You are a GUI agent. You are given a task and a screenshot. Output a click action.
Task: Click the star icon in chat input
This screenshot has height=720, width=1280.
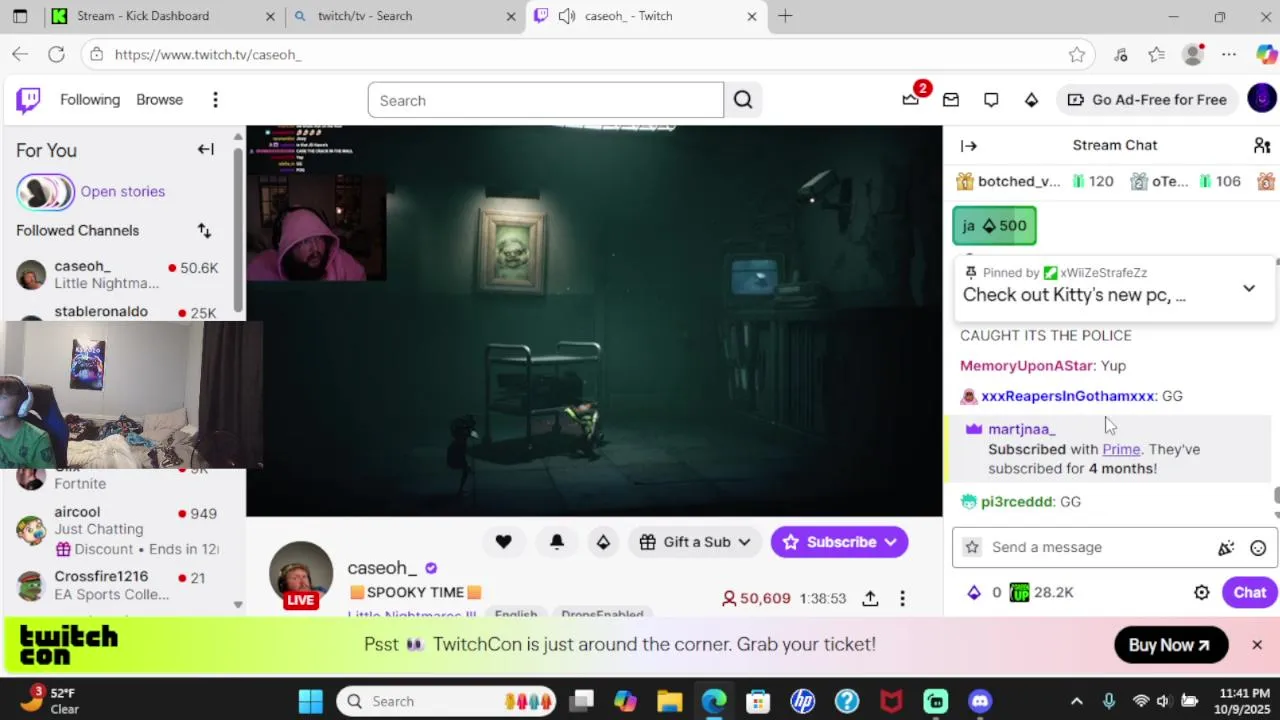pyautogui.click(x=972, y=548)
